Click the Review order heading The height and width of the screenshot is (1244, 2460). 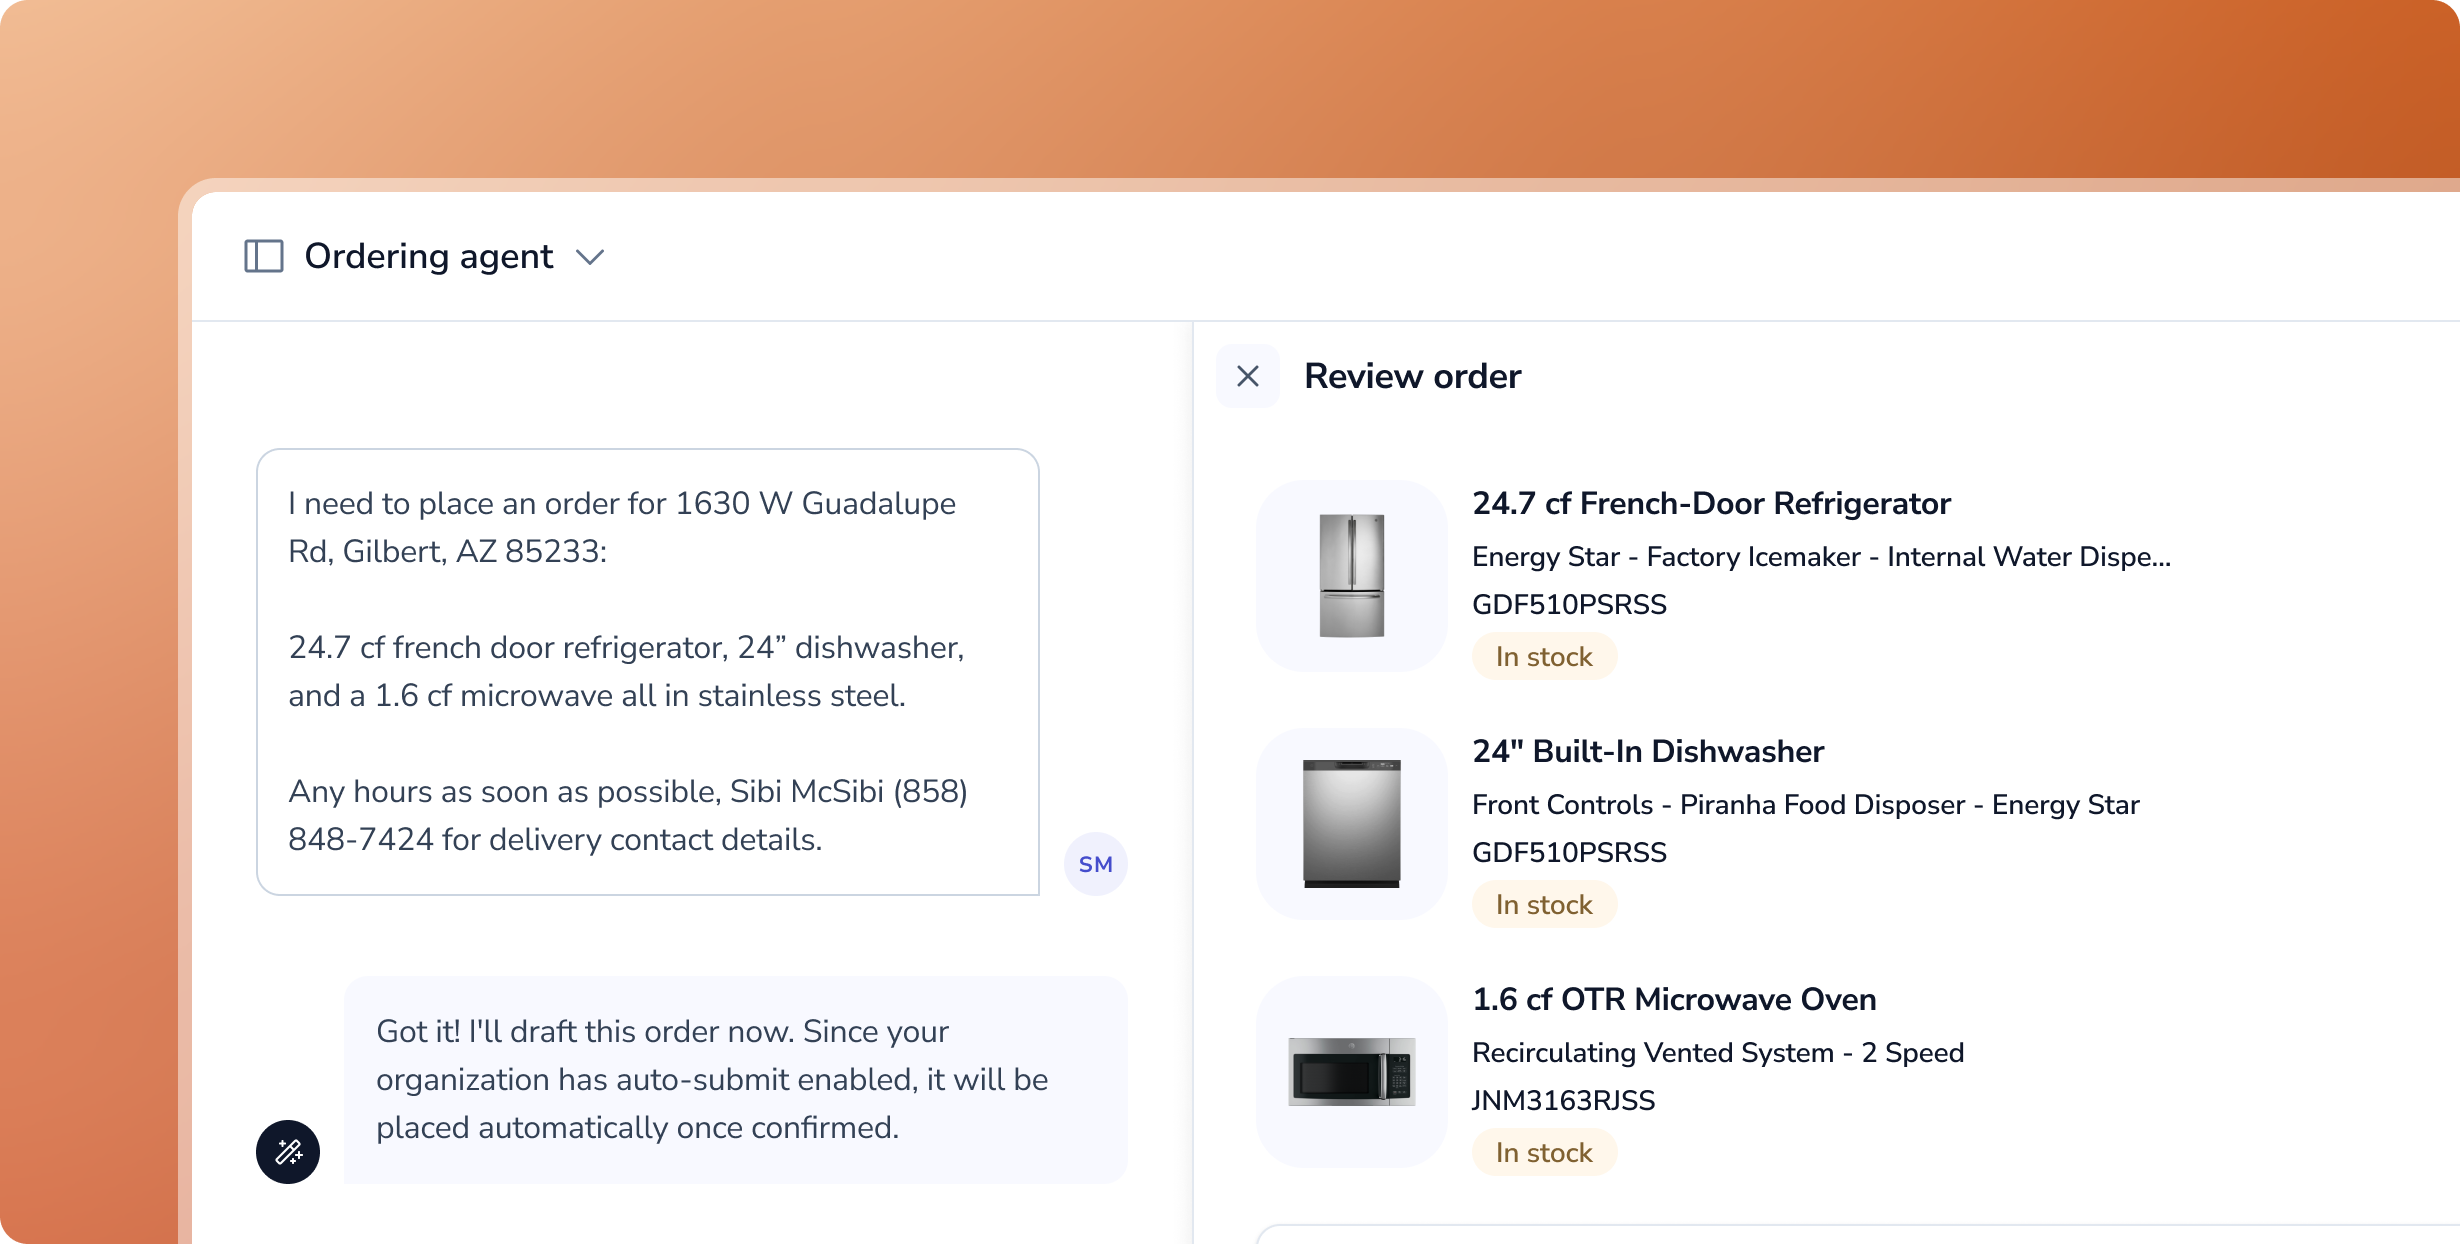(x=1412, y=376)
